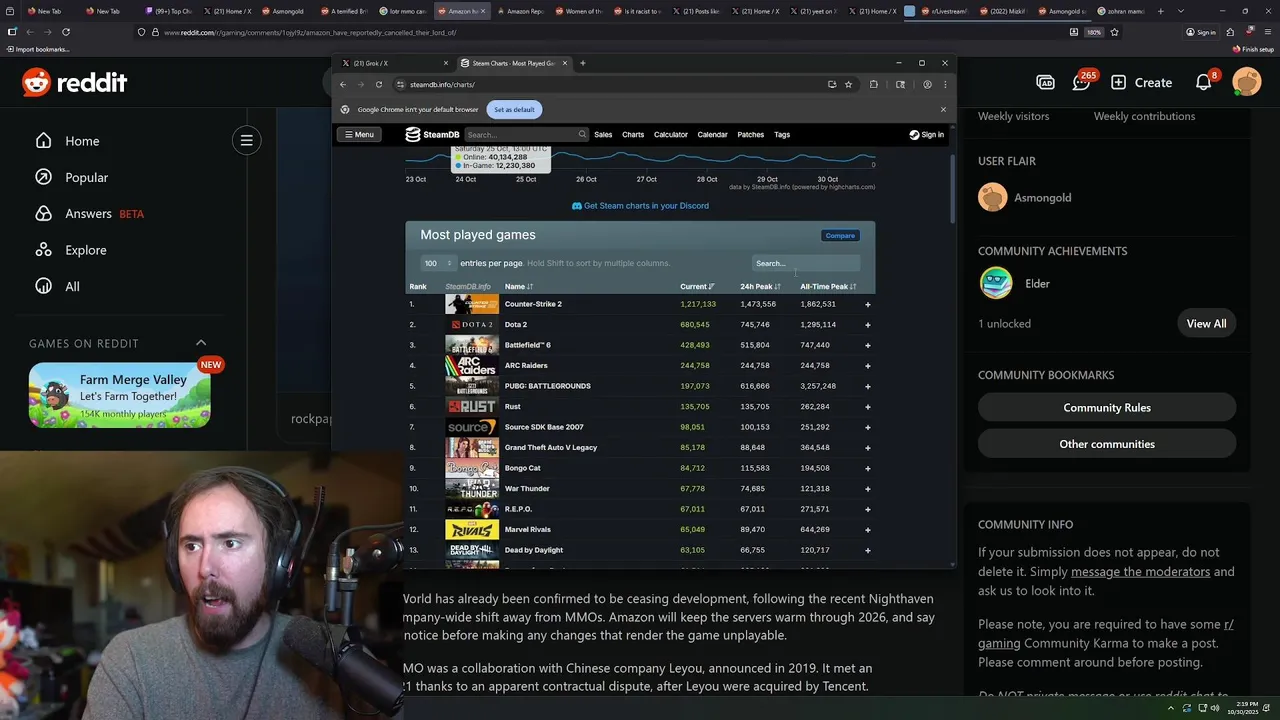Open Calendar in SteamDB navigation
This screenshot has height=720, width=1280.
(712, 134)
